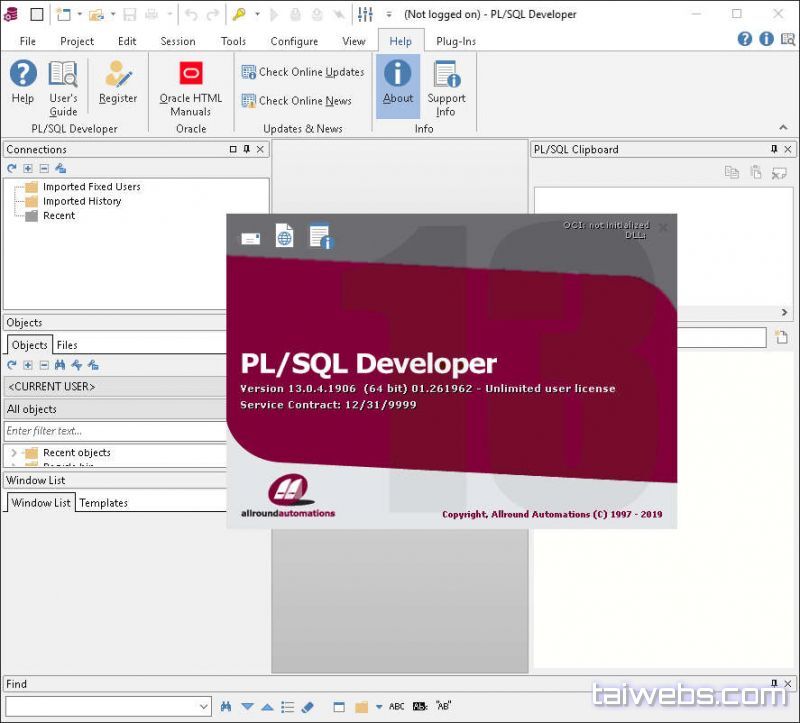This screenshot has width=800, height=723.
Task: Refresh the Connections list
Action: pos(11,168)
